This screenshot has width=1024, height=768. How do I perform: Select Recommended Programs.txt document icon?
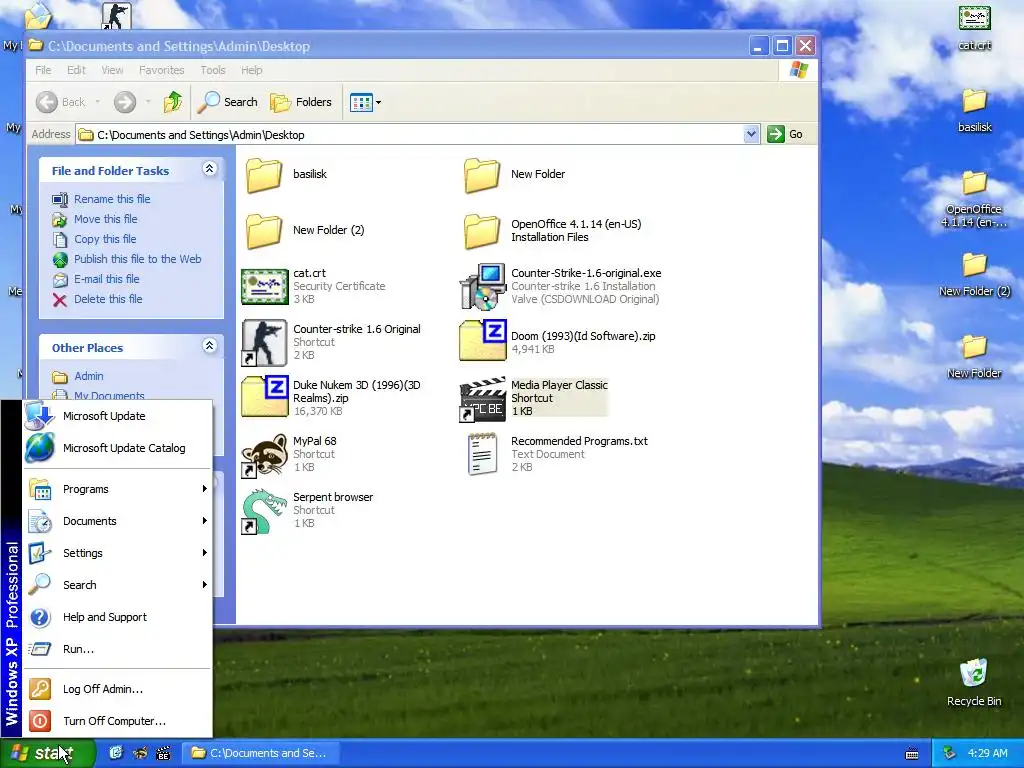click(x=483, y=454)
